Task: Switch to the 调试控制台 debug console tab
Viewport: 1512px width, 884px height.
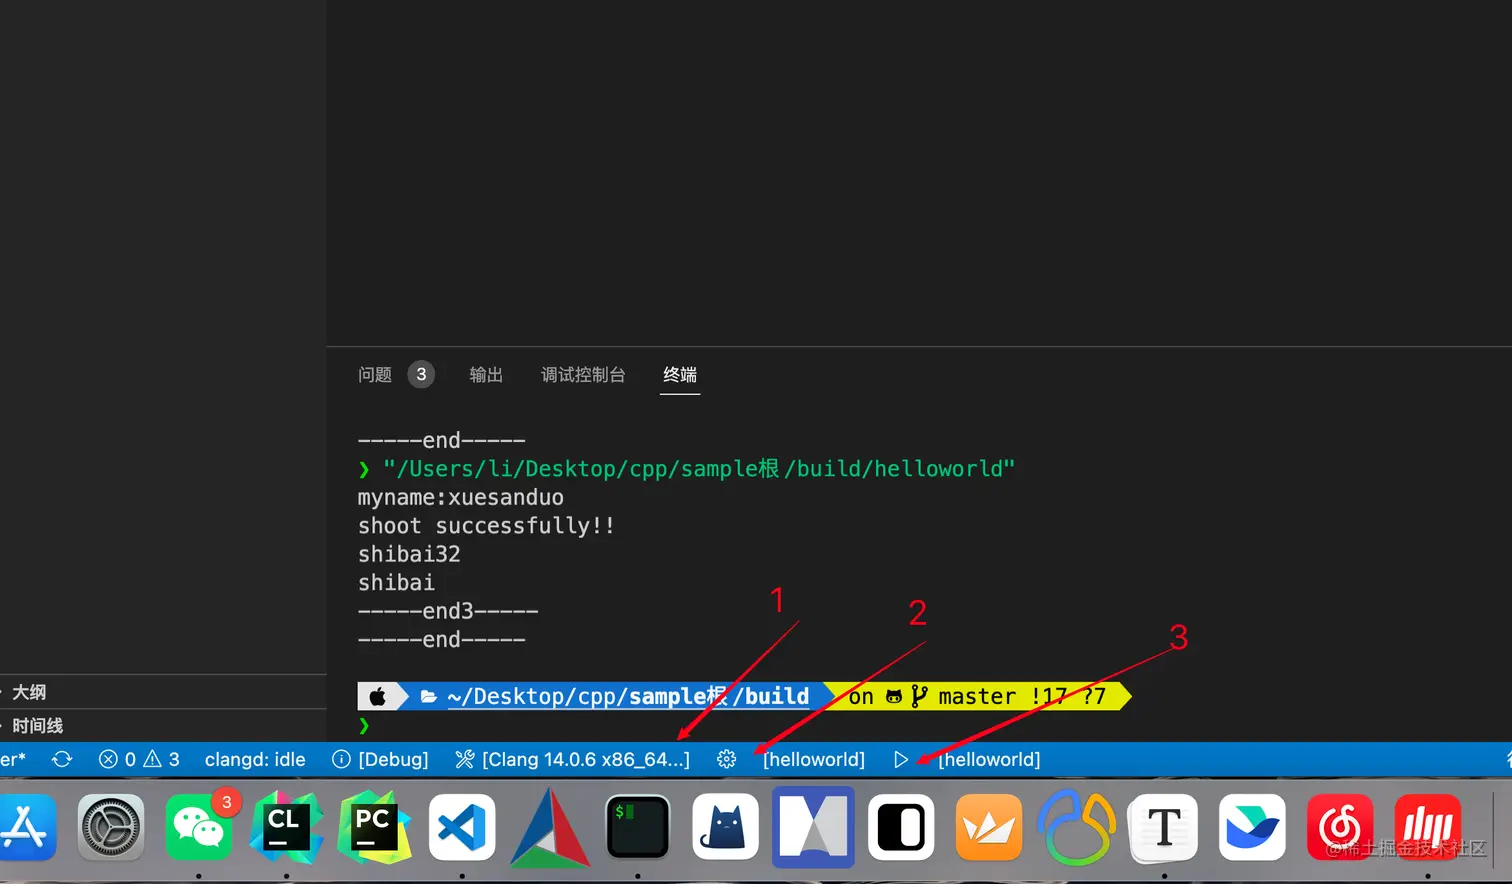Action: [x=583, y=374]
